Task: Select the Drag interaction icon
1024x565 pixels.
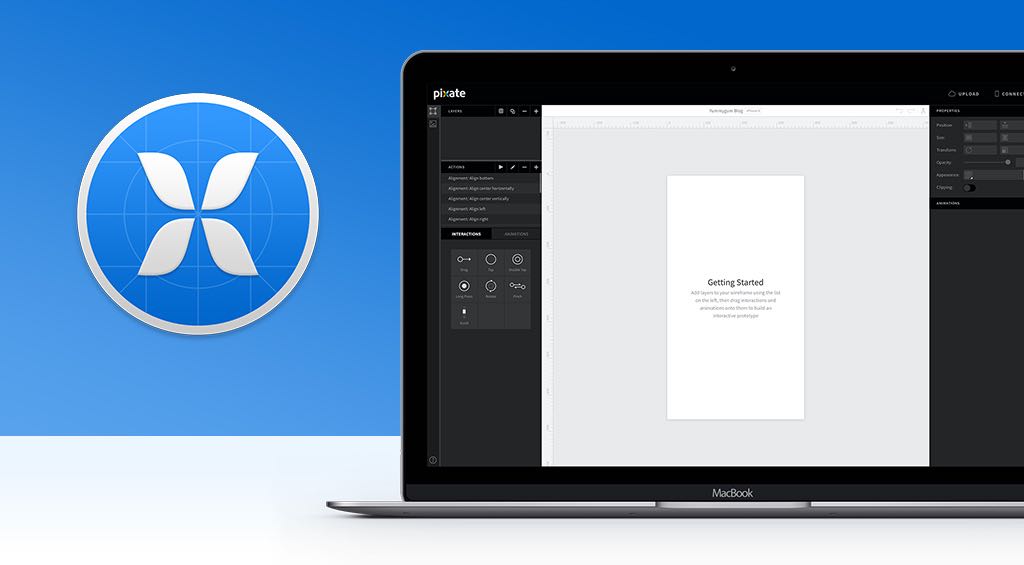Action: tap(464, 260)
